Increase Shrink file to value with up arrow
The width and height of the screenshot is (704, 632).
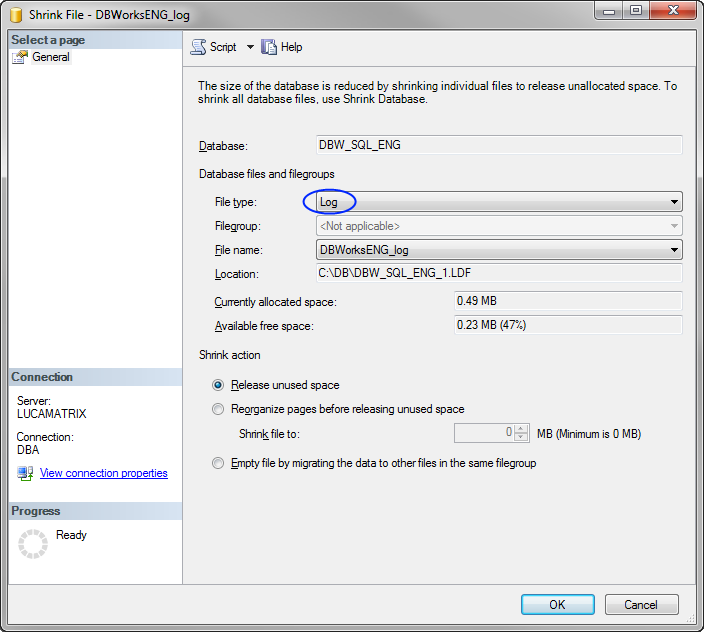point(521,429)
